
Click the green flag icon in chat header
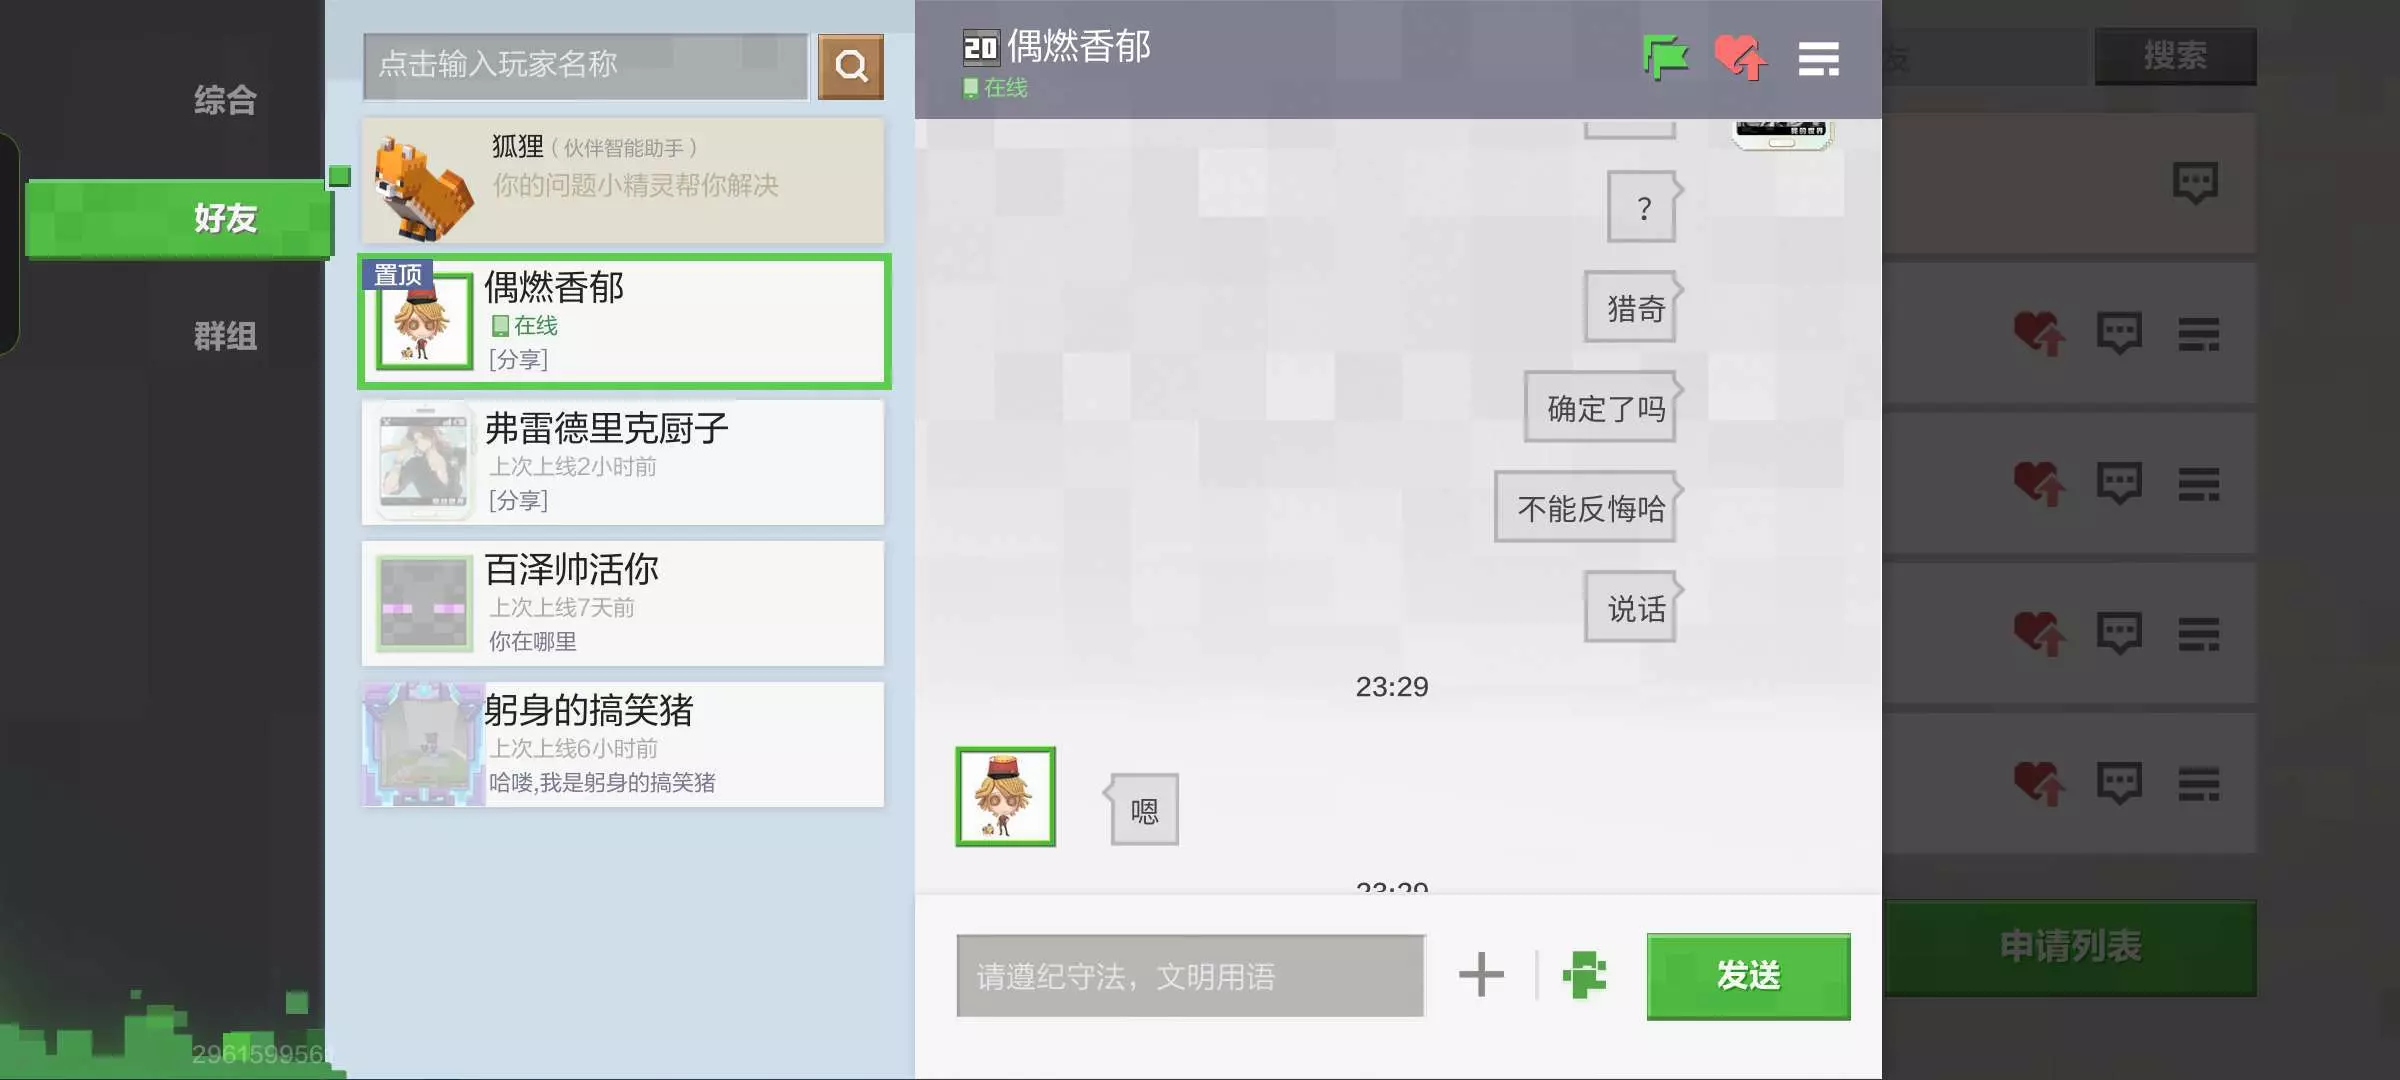click(1665, 57)
